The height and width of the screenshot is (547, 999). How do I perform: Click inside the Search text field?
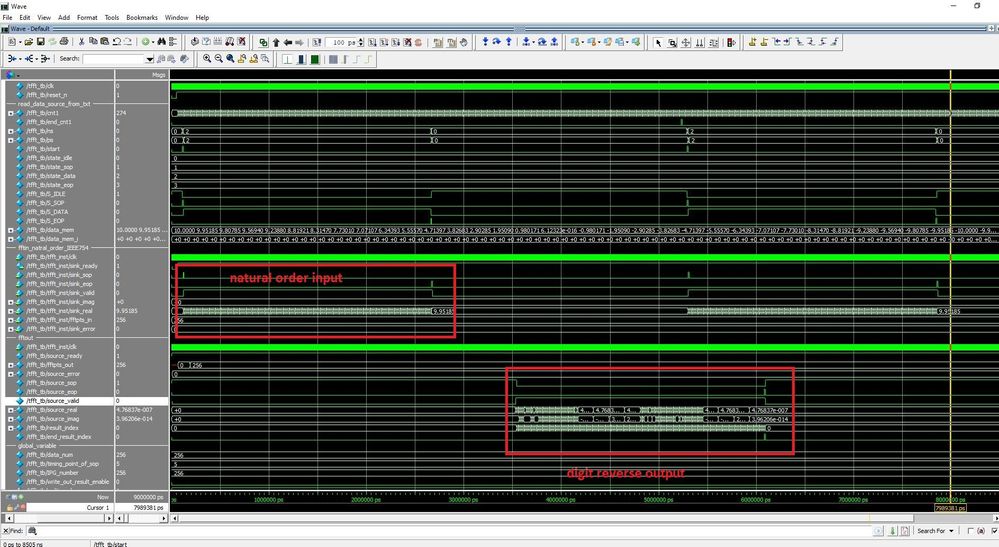(x=113, y=59)
